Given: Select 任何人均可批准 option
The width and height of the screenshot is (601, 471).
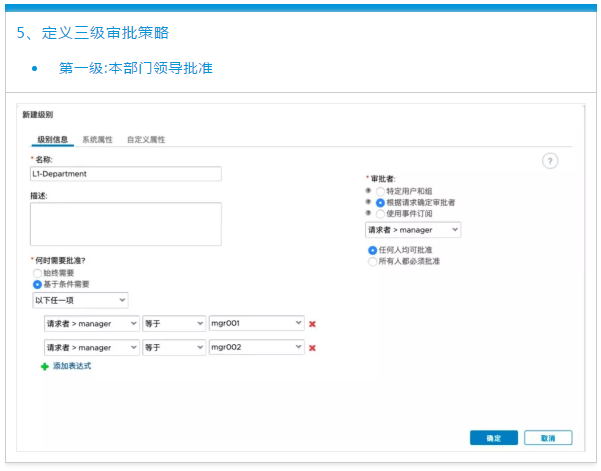Looking at the screenshot, I should click(x=373, y=250).
